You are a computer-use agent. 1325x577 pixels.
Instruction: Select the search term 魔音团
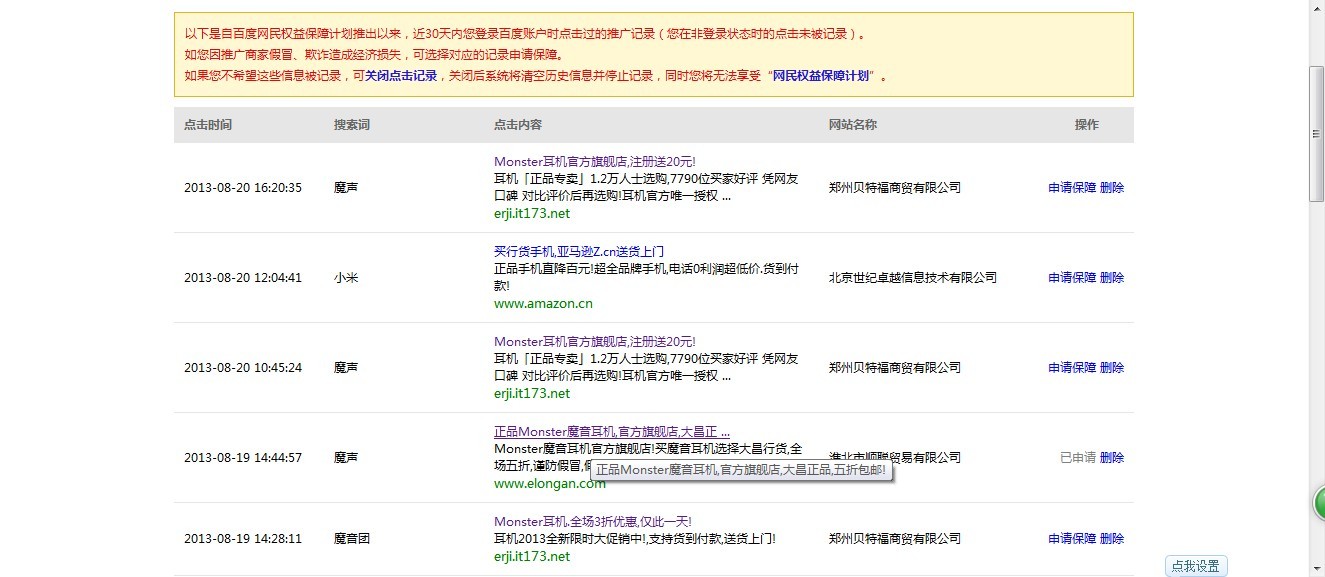click(352, 539)
